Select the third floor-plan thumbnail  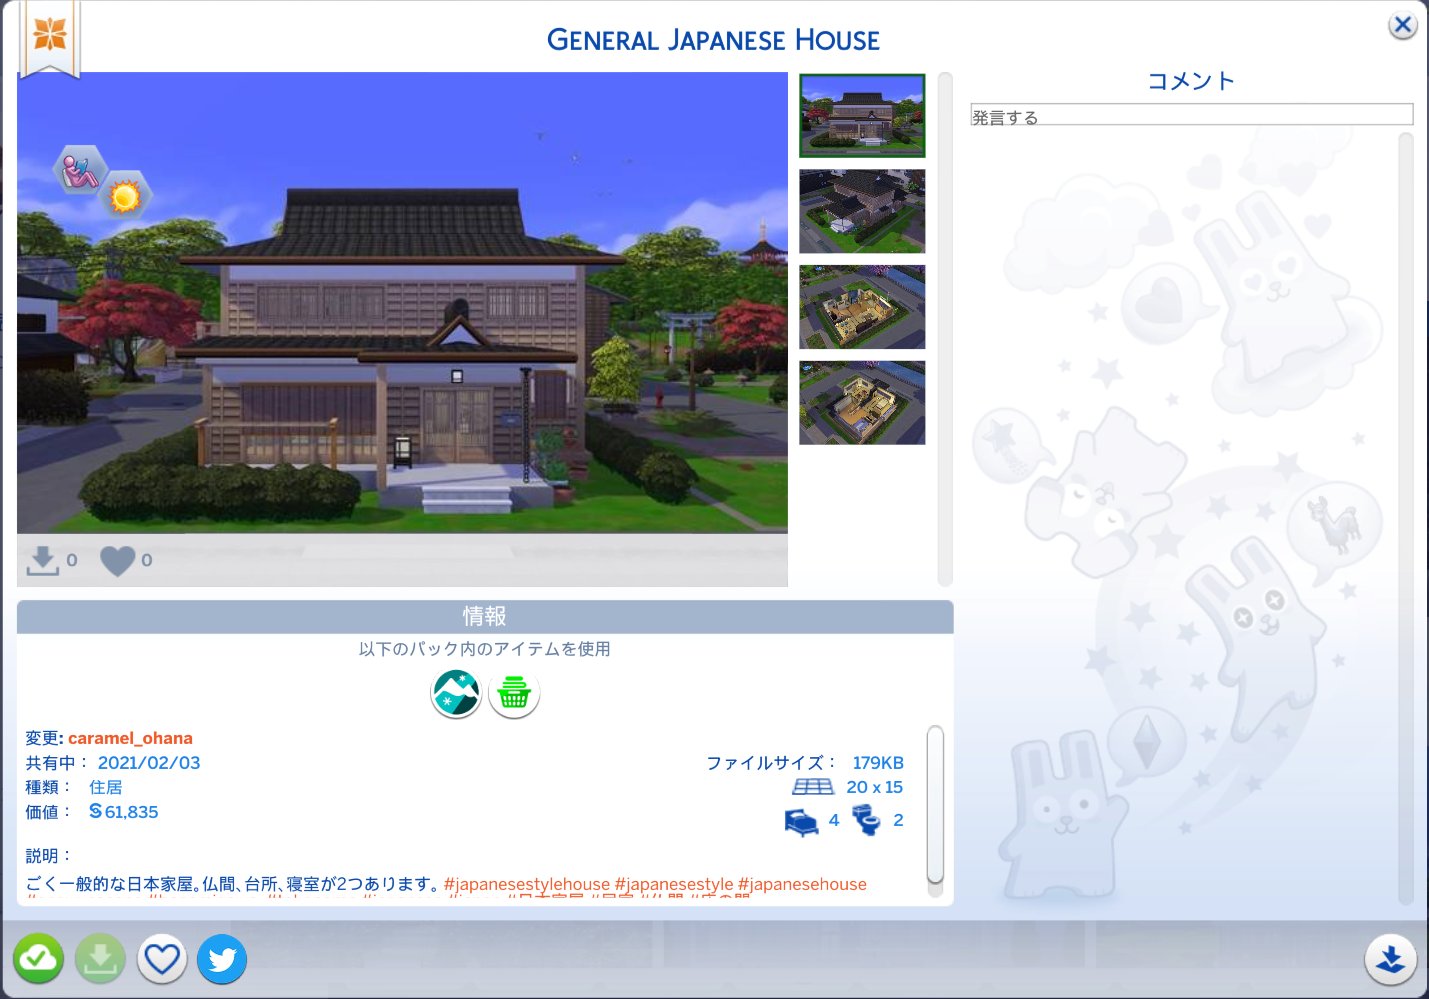coord(862,307)
